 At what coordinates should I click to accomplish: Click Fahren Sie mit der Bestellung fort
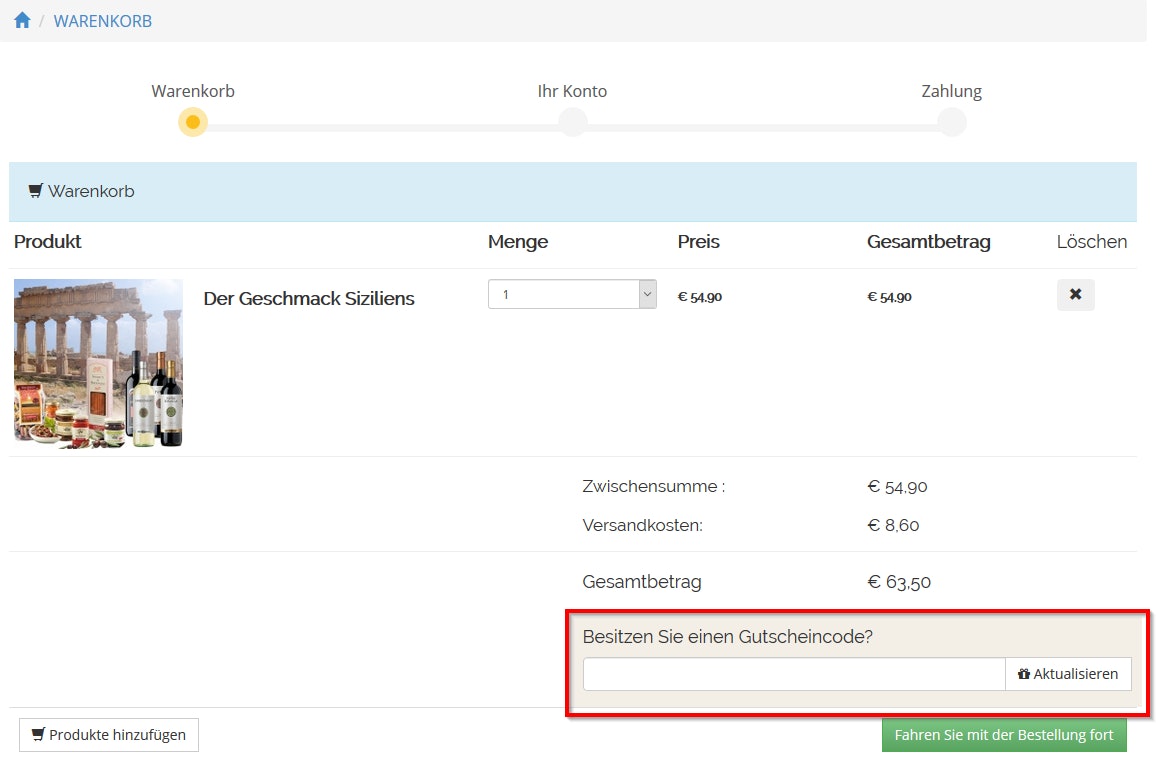pyautogui.click(x=1004, y=735)
